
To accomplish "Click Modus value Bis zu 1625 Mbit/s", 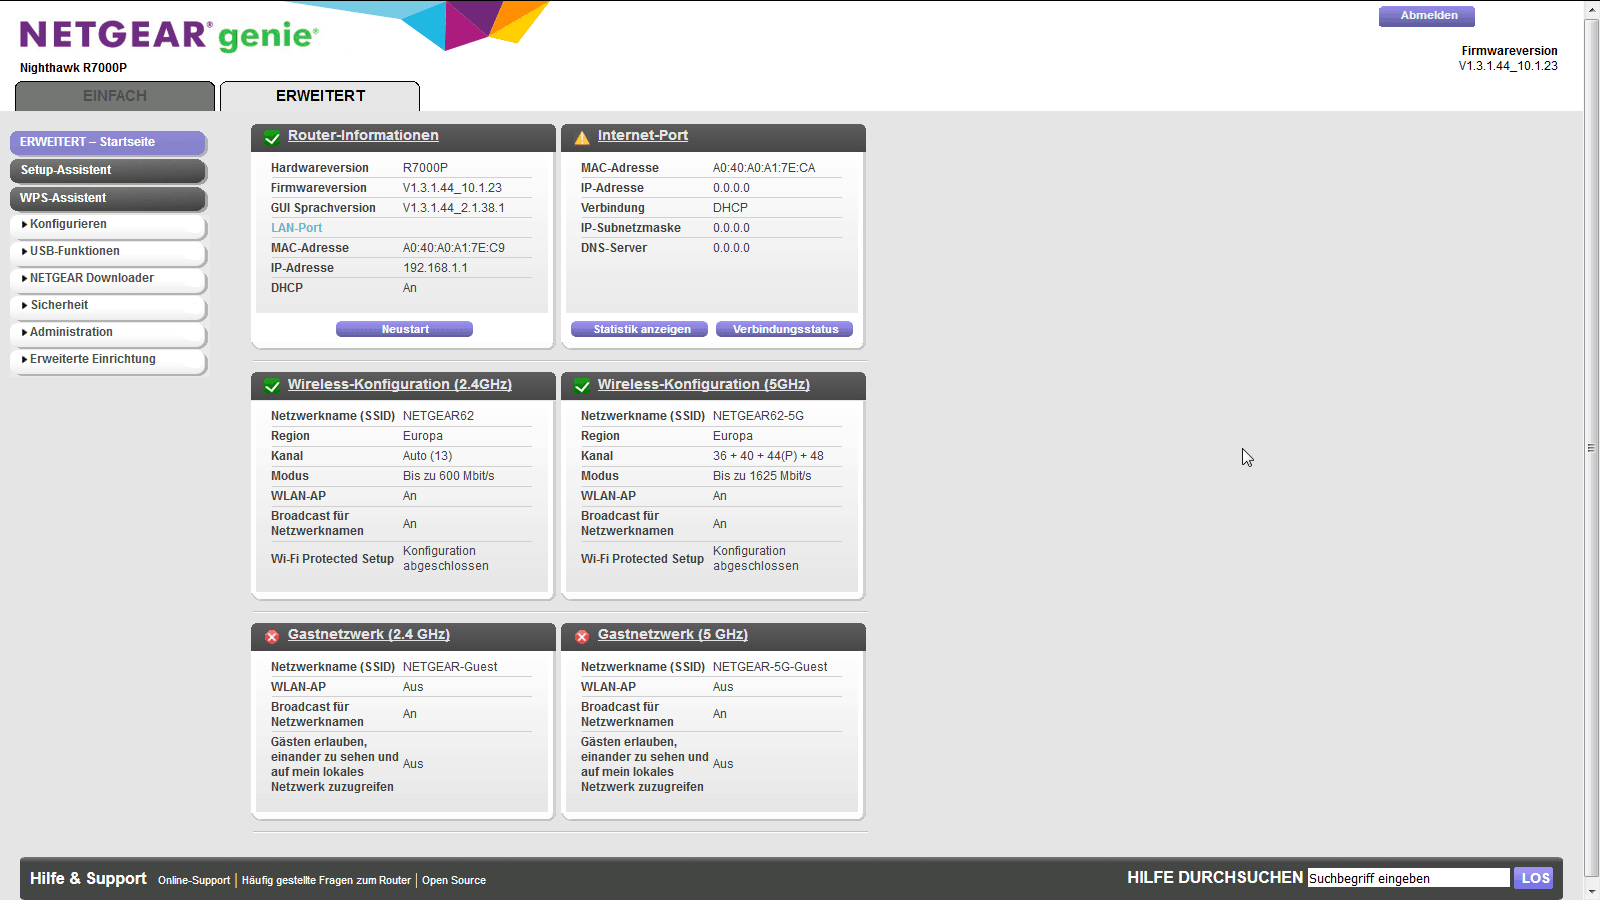I will point(762,476).
